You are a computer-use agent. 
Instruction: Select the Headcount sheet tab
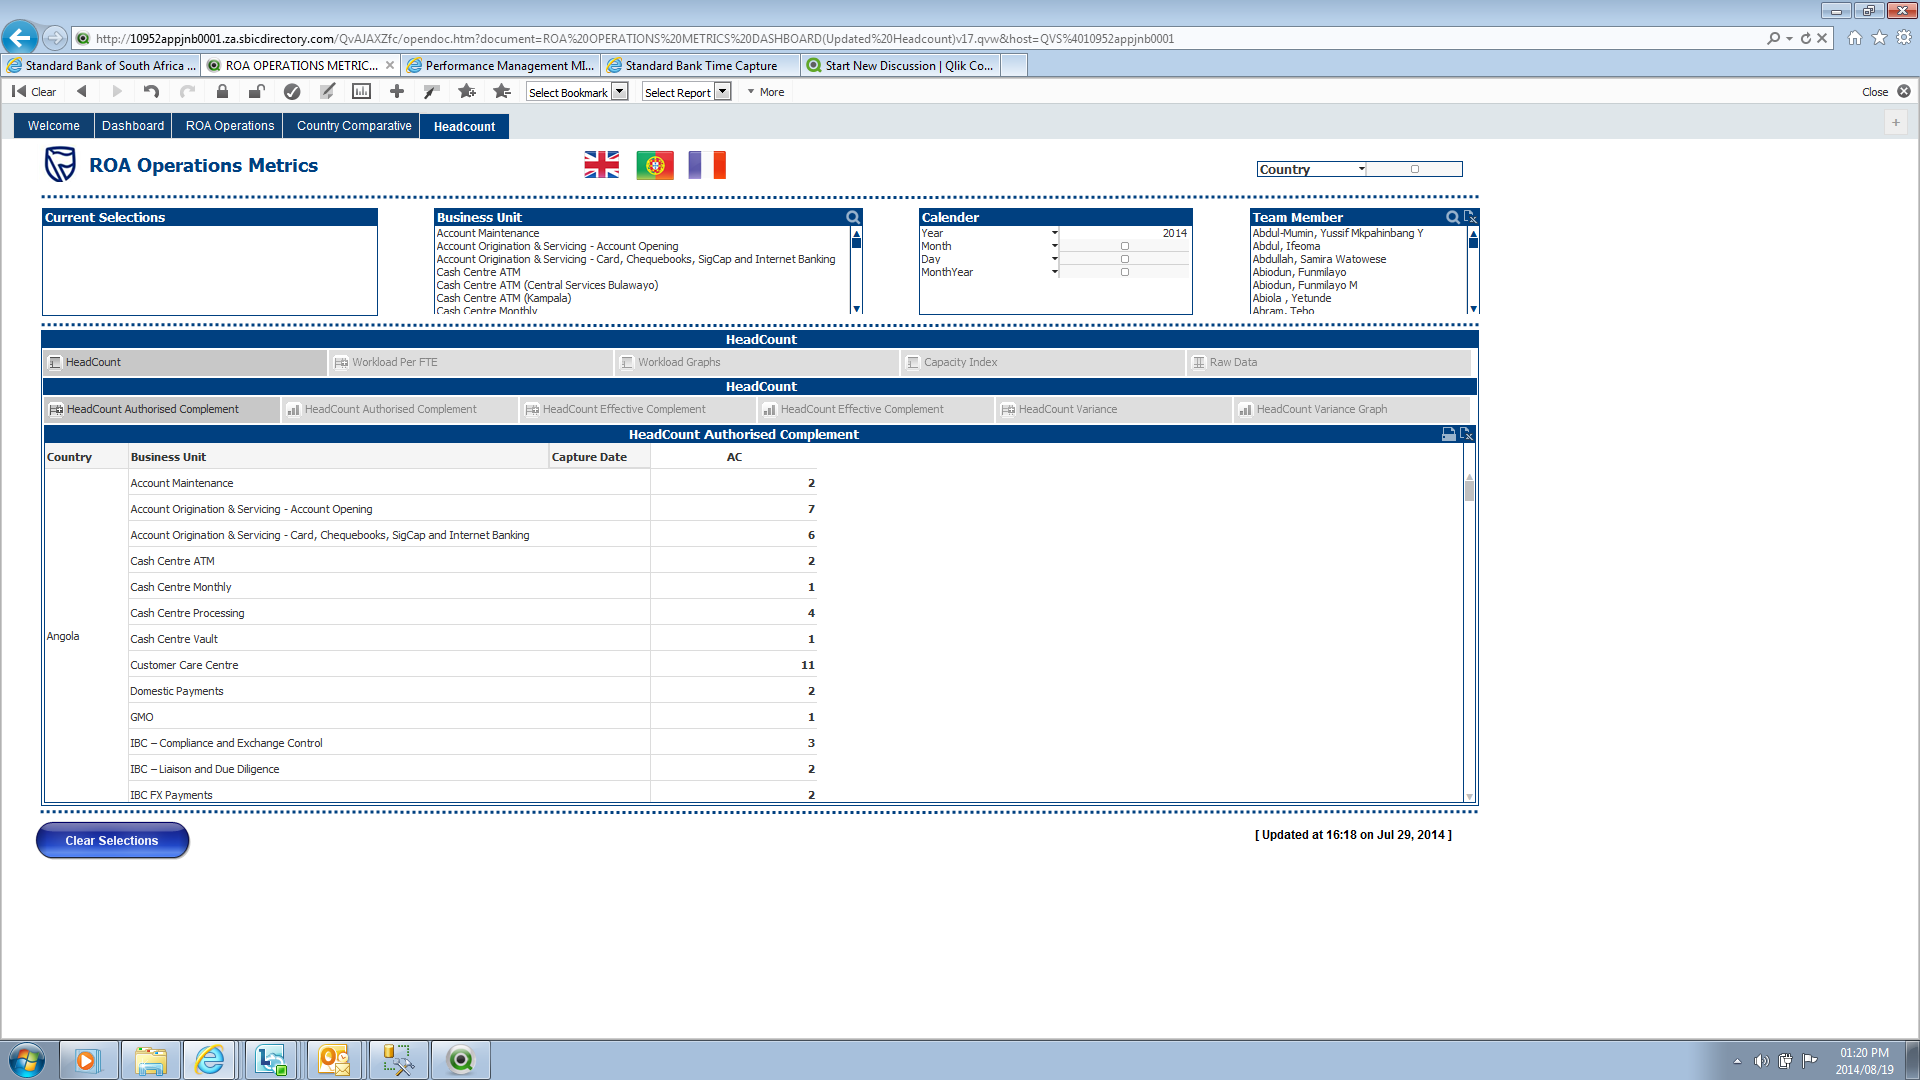(x=464, y=127)
